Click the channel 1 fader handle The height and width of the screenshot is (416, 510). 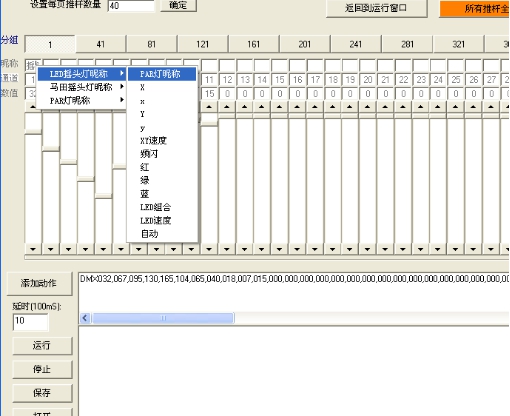coord(33,132)
